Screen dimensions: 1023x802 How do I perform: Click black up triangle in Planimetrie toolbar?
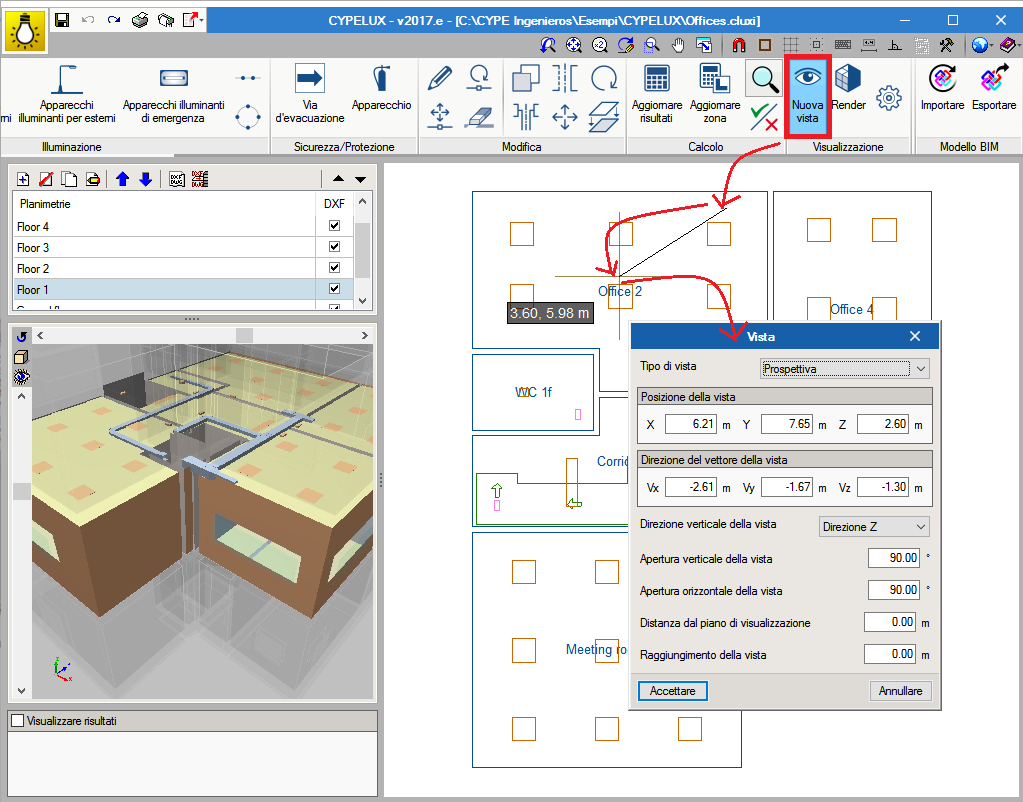point(338,179)
